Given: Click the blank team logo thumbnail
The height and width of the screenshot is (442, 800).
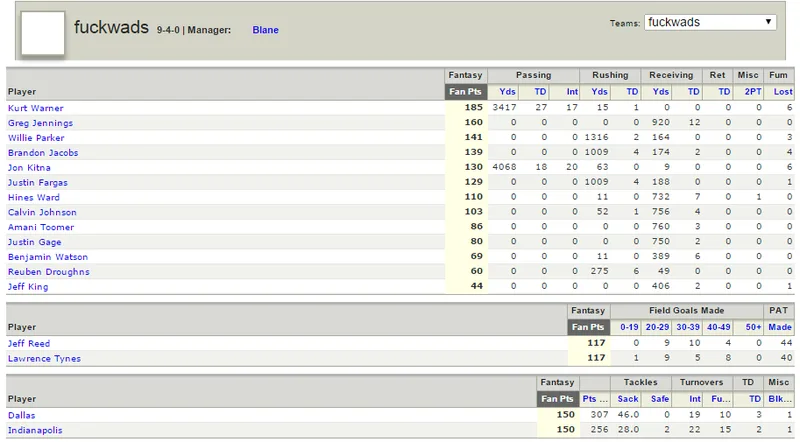Looking at the screenshot, I should 43,33.
